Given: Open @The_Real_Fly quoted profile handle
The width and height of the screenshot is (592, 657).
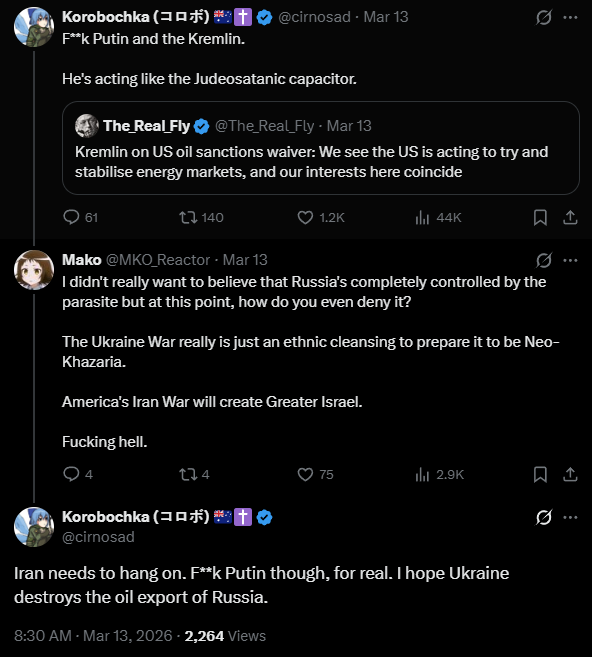Looking at the screenshot, I should click(x=264, y=126).
